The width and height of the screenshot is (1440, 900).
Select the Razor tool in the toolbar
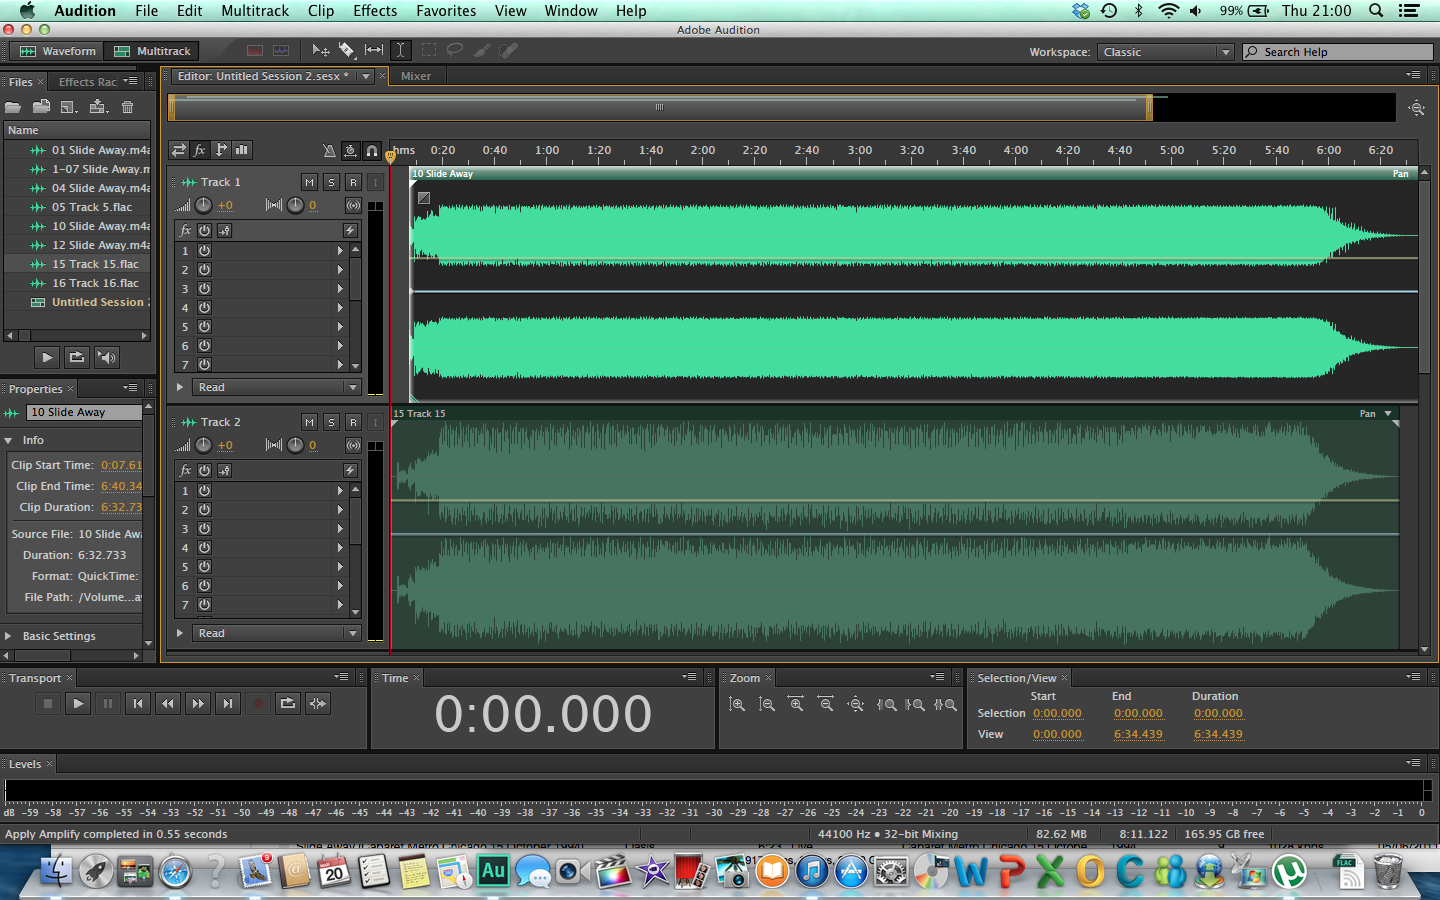(x=346, y=50)
